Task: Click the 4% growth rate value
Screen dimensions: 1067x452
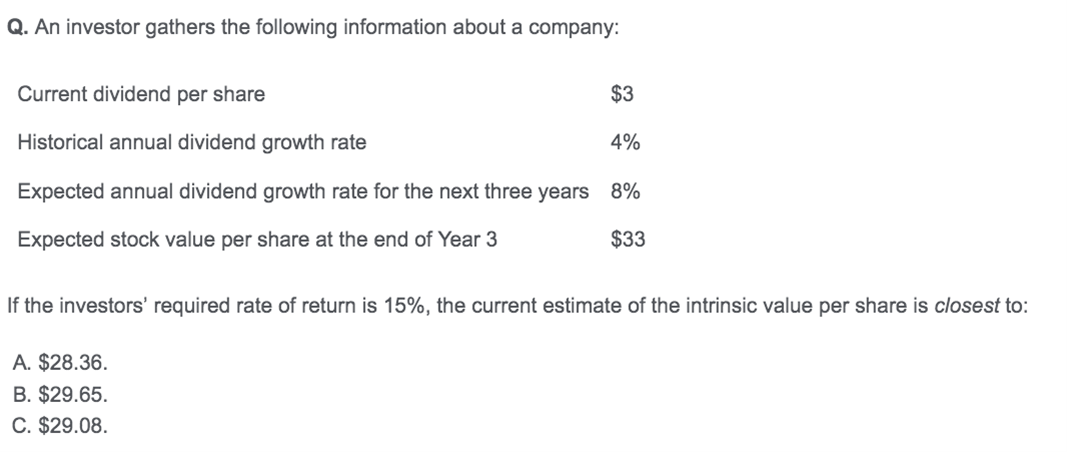Action: click(625, 143)
